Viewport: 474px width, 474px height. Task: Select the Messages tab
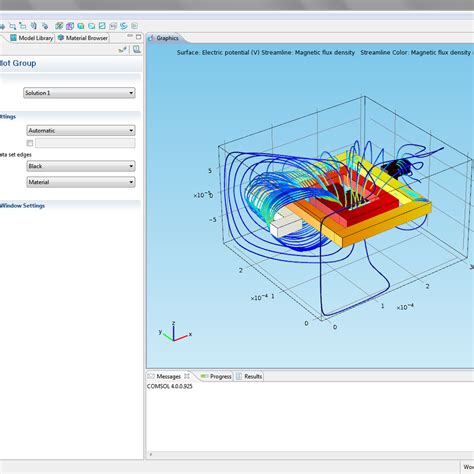click(169, 376)
